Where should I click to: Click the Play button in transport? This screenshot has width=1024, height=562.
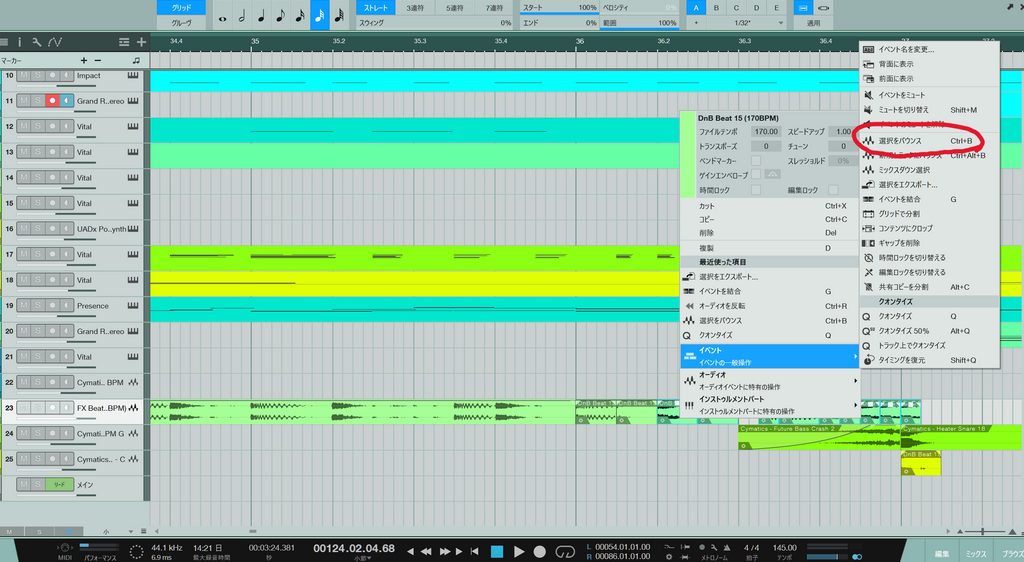click(519, 552)
